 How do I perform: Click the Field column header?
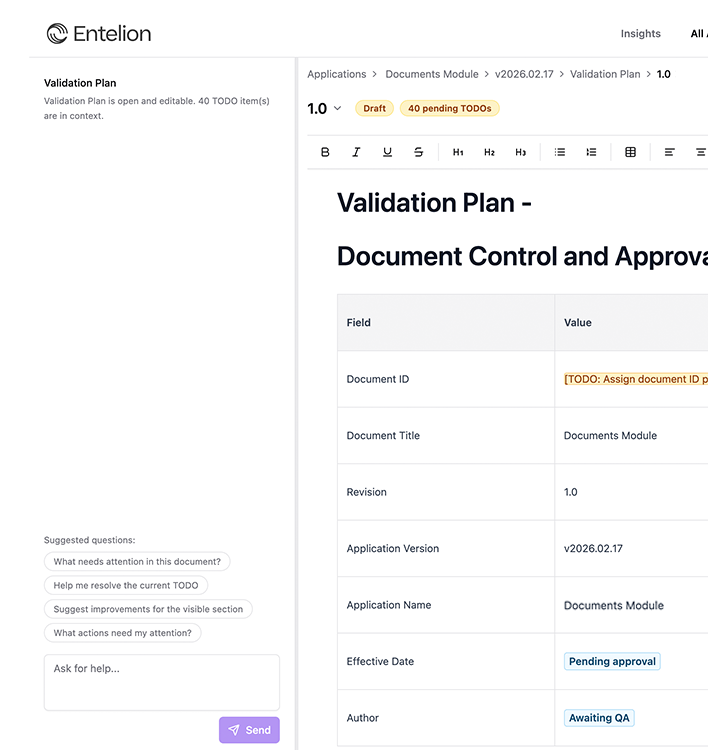446,323
